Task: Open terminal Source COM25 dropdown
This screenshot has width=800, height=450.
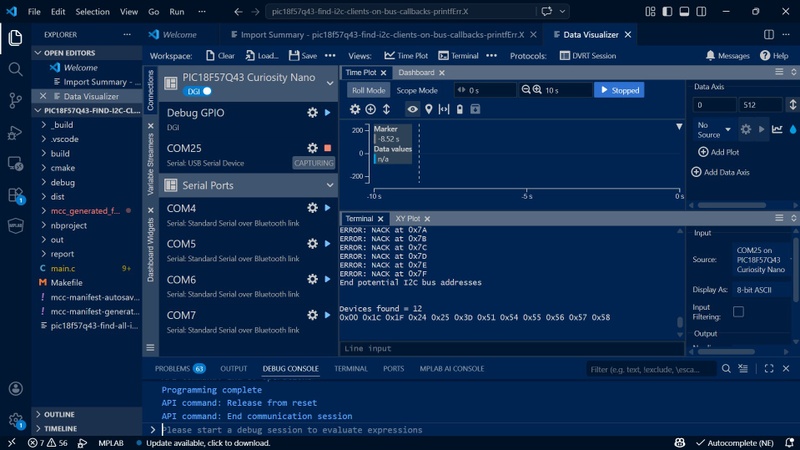Action: pyautogui.click(x=762, y=260)
